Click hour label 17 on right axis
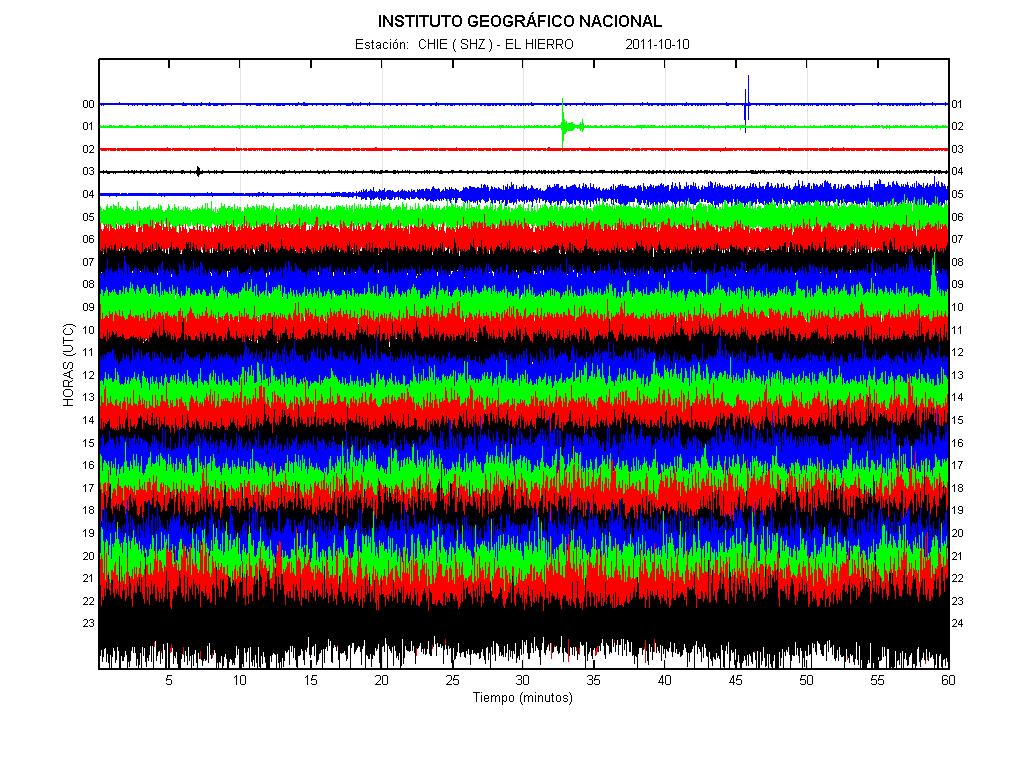 click(957, 465)
